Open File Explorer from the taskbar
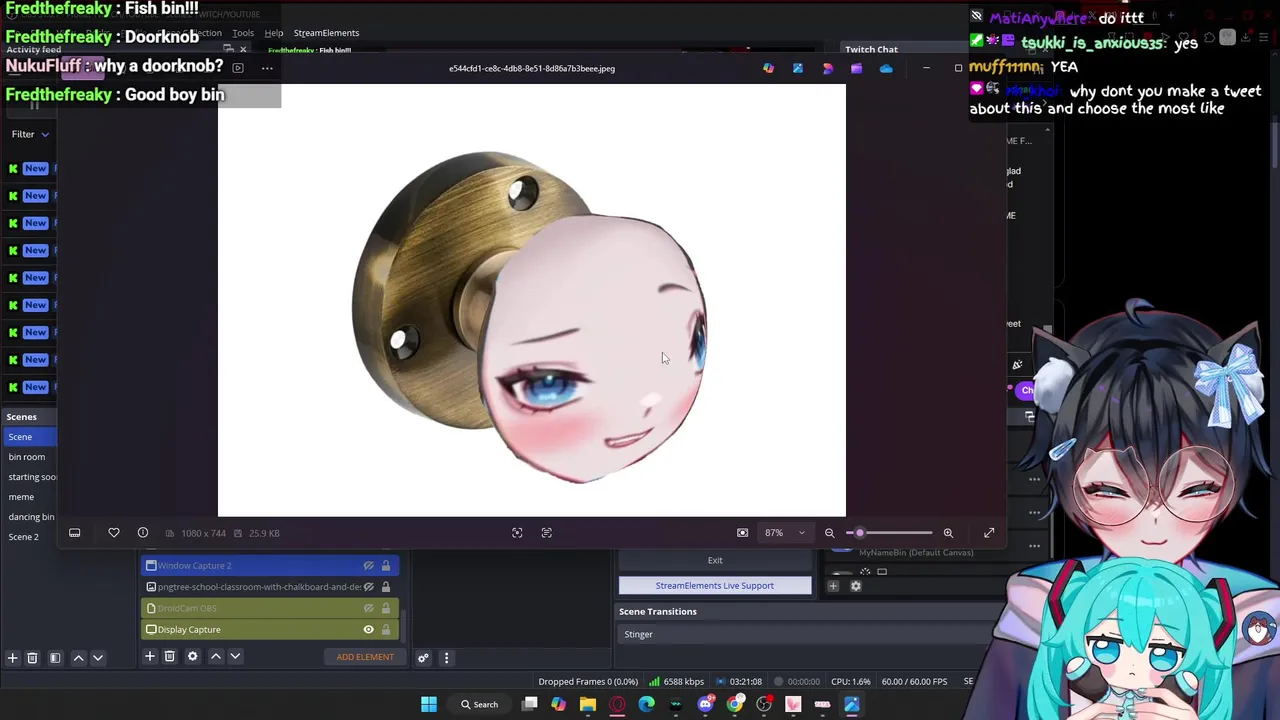The width and height of the screenshot is (1280, 720). pos(588,704)
